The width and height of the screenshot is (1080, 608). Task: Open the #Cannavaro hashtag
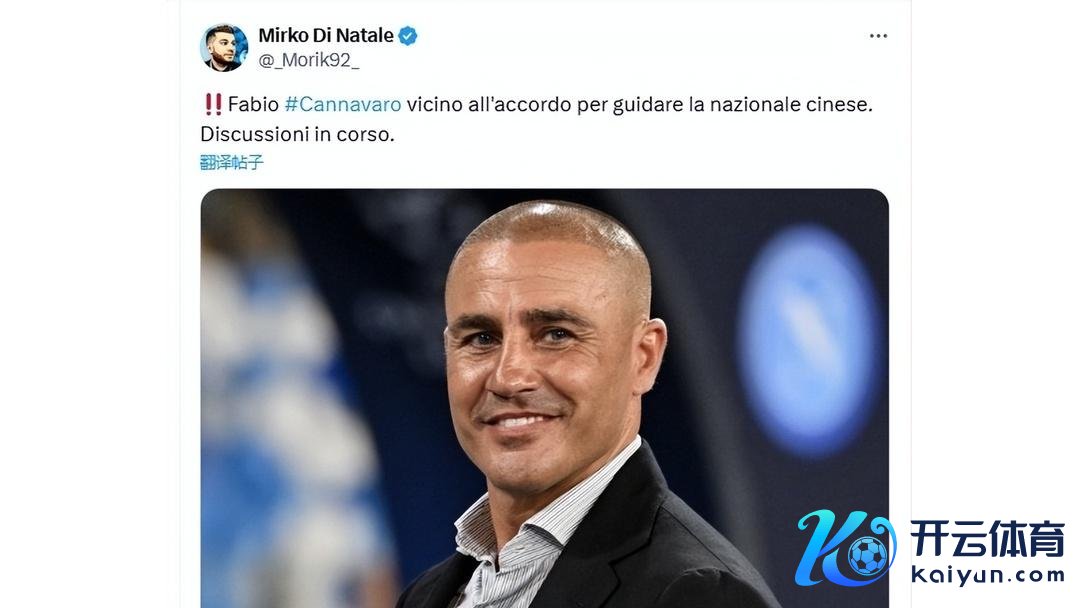(x=342, y=104)
